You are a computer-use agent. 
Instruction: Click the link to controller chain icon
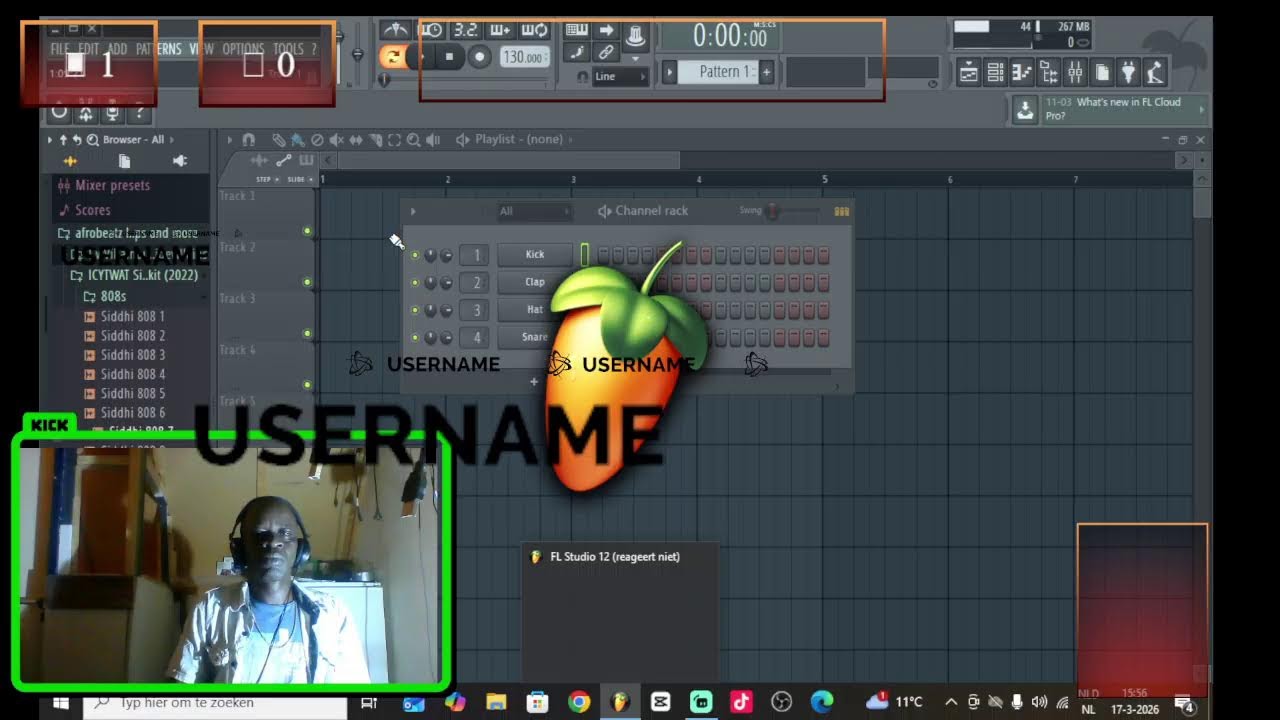click(606, 52)
